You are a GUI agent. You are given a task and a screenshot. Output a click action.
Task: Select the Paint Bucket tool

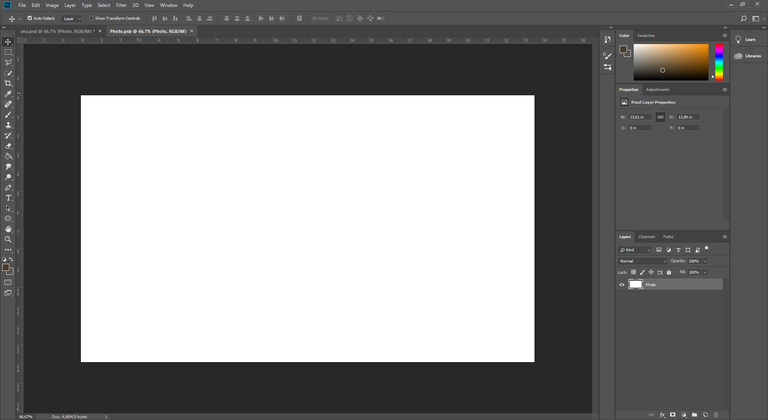[8, 156]
